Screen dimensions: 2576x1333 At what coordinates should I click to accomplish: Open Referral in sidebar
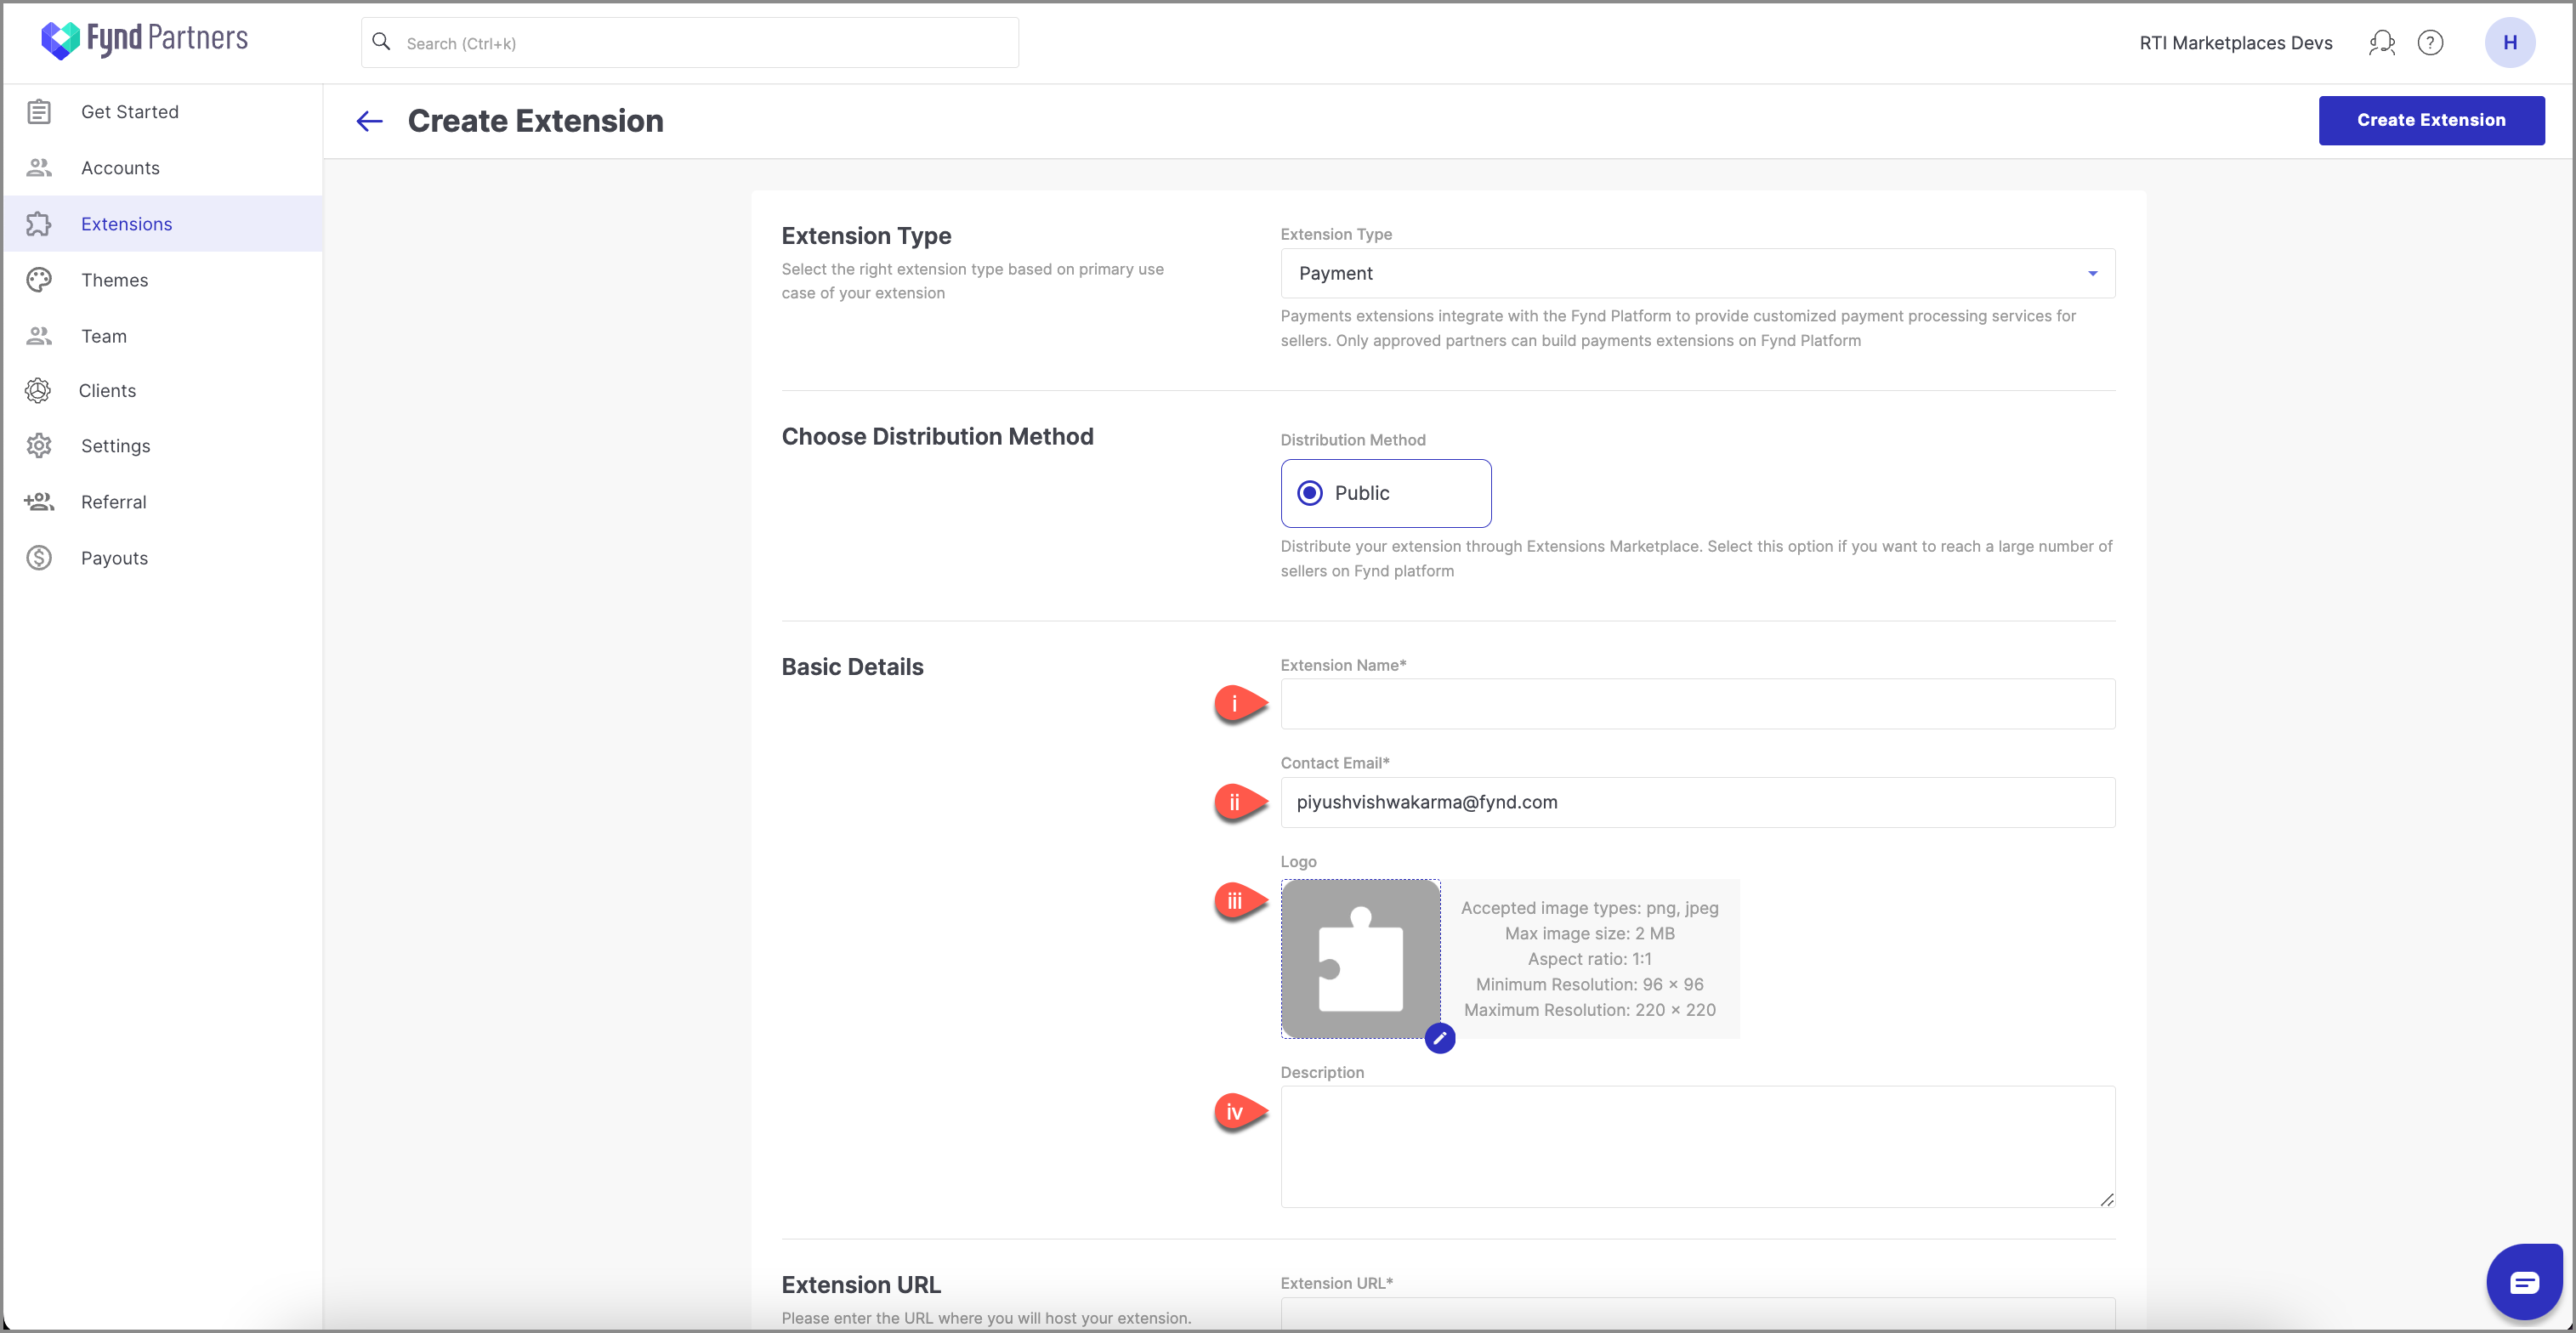[162, 502]
